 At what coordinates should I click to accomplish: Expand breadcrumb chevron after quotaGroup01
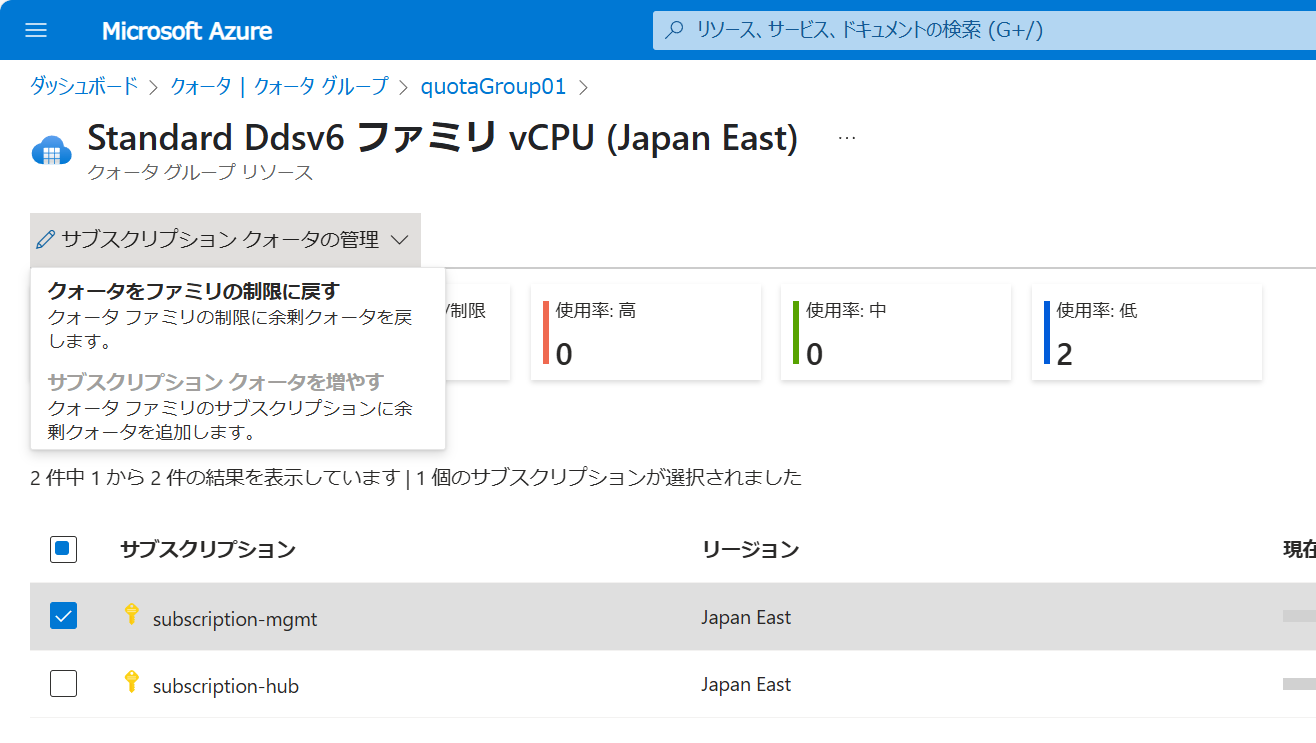click(x=584, y=87)
